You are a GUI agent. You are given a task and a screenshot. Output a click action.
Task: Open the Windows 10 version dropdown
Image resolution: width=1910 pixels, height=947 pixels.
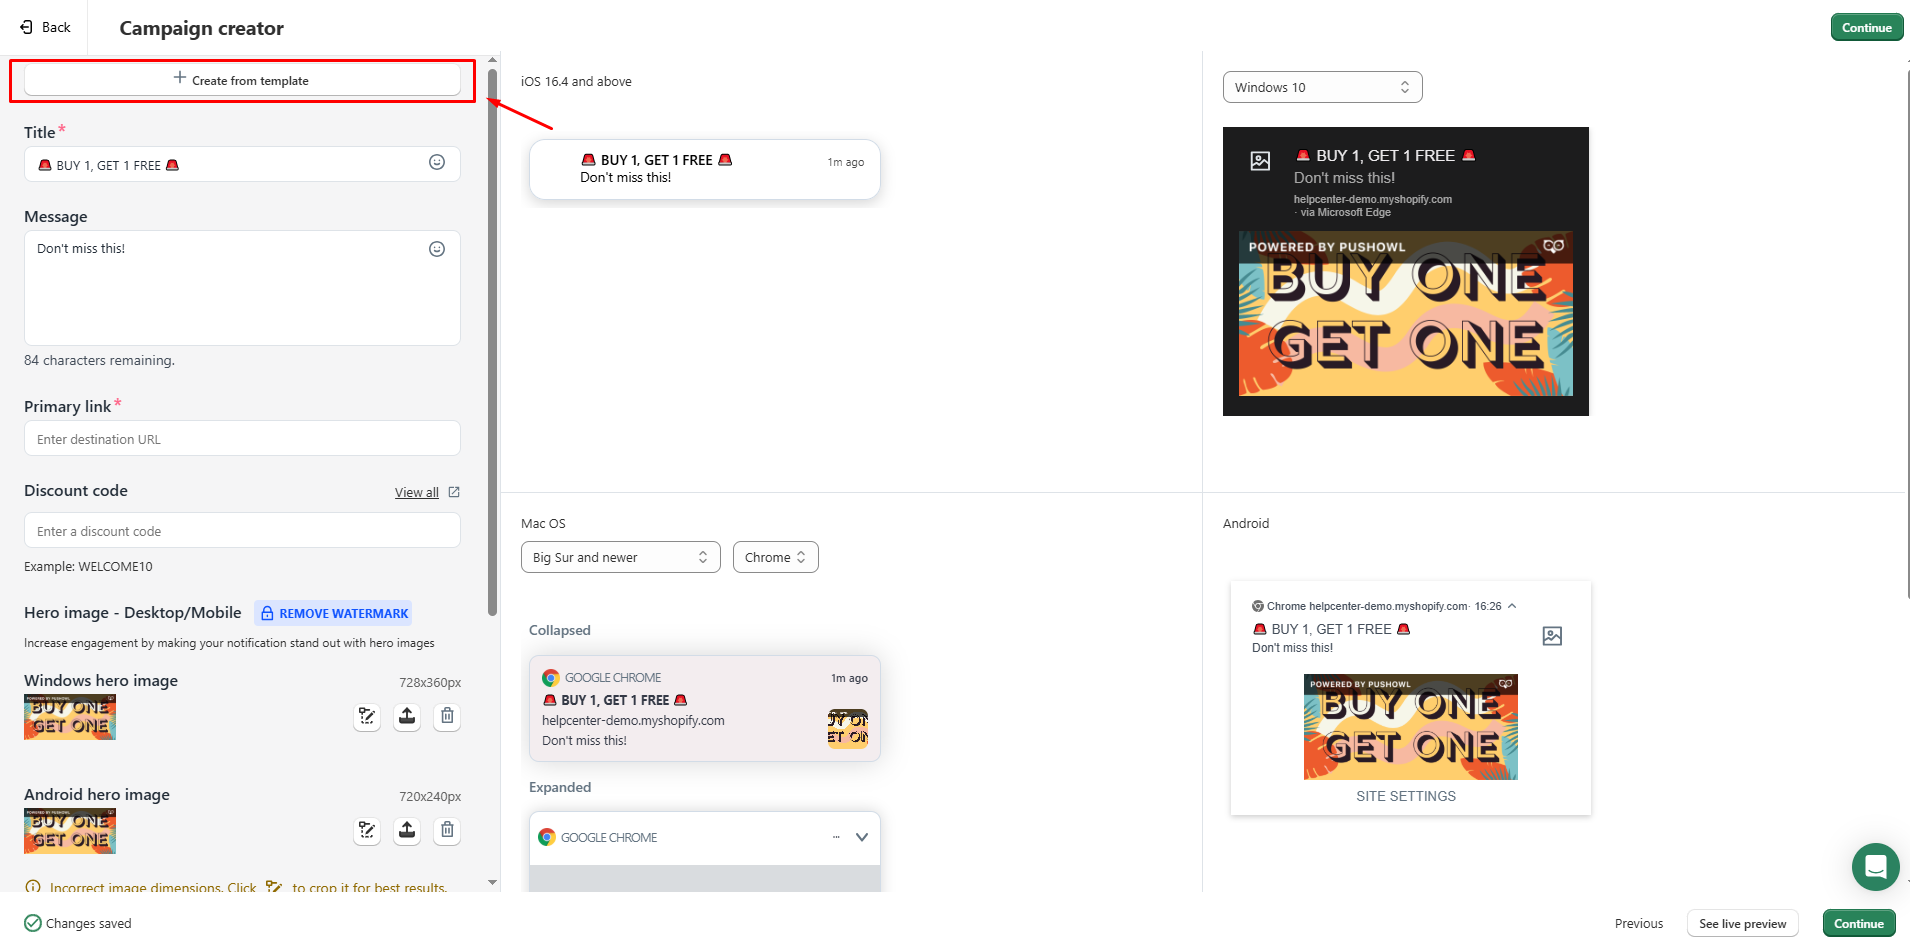(x=1322, y=87)
